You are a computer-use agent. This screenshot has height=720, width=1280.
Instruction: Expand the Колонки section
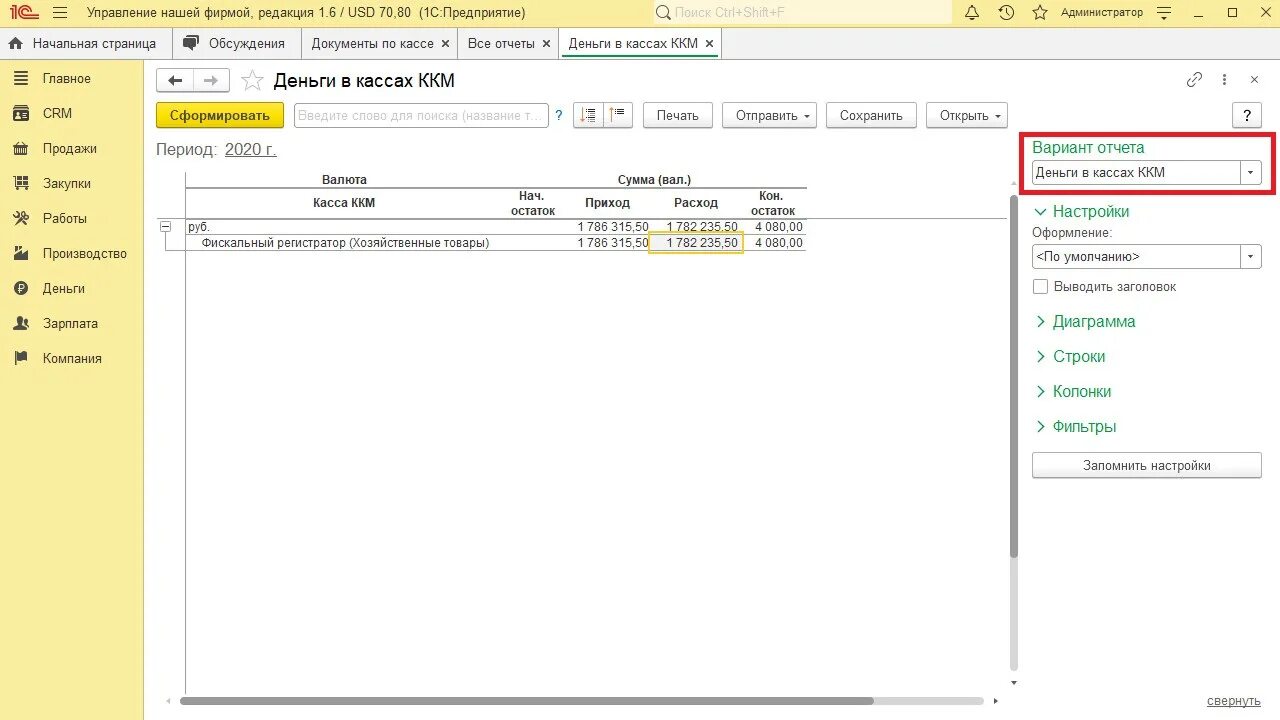[x=1072, y=392]
